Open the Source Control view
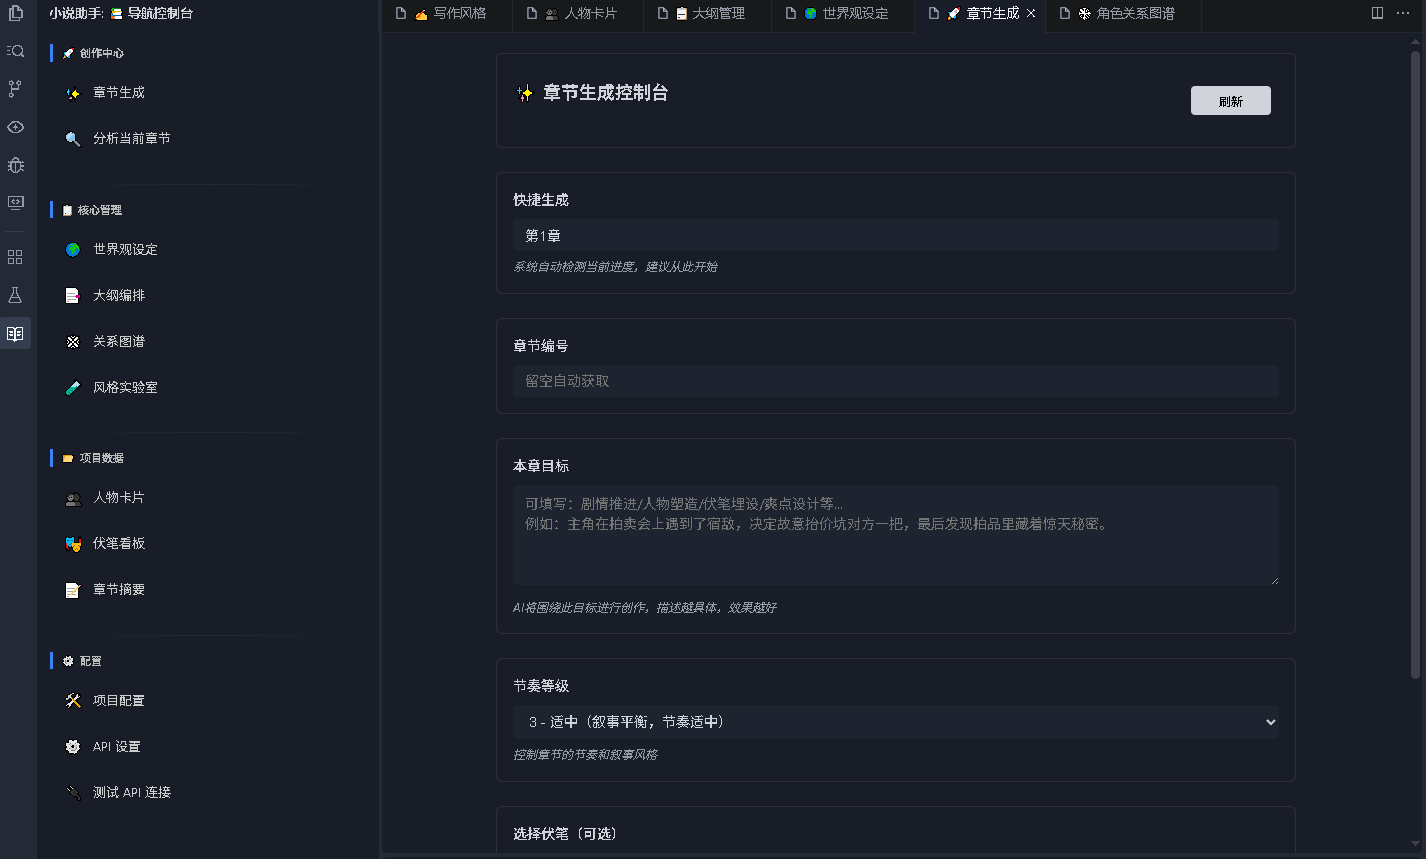The image size is (1426, 859). pyautogui.click(x=15, y=89)
